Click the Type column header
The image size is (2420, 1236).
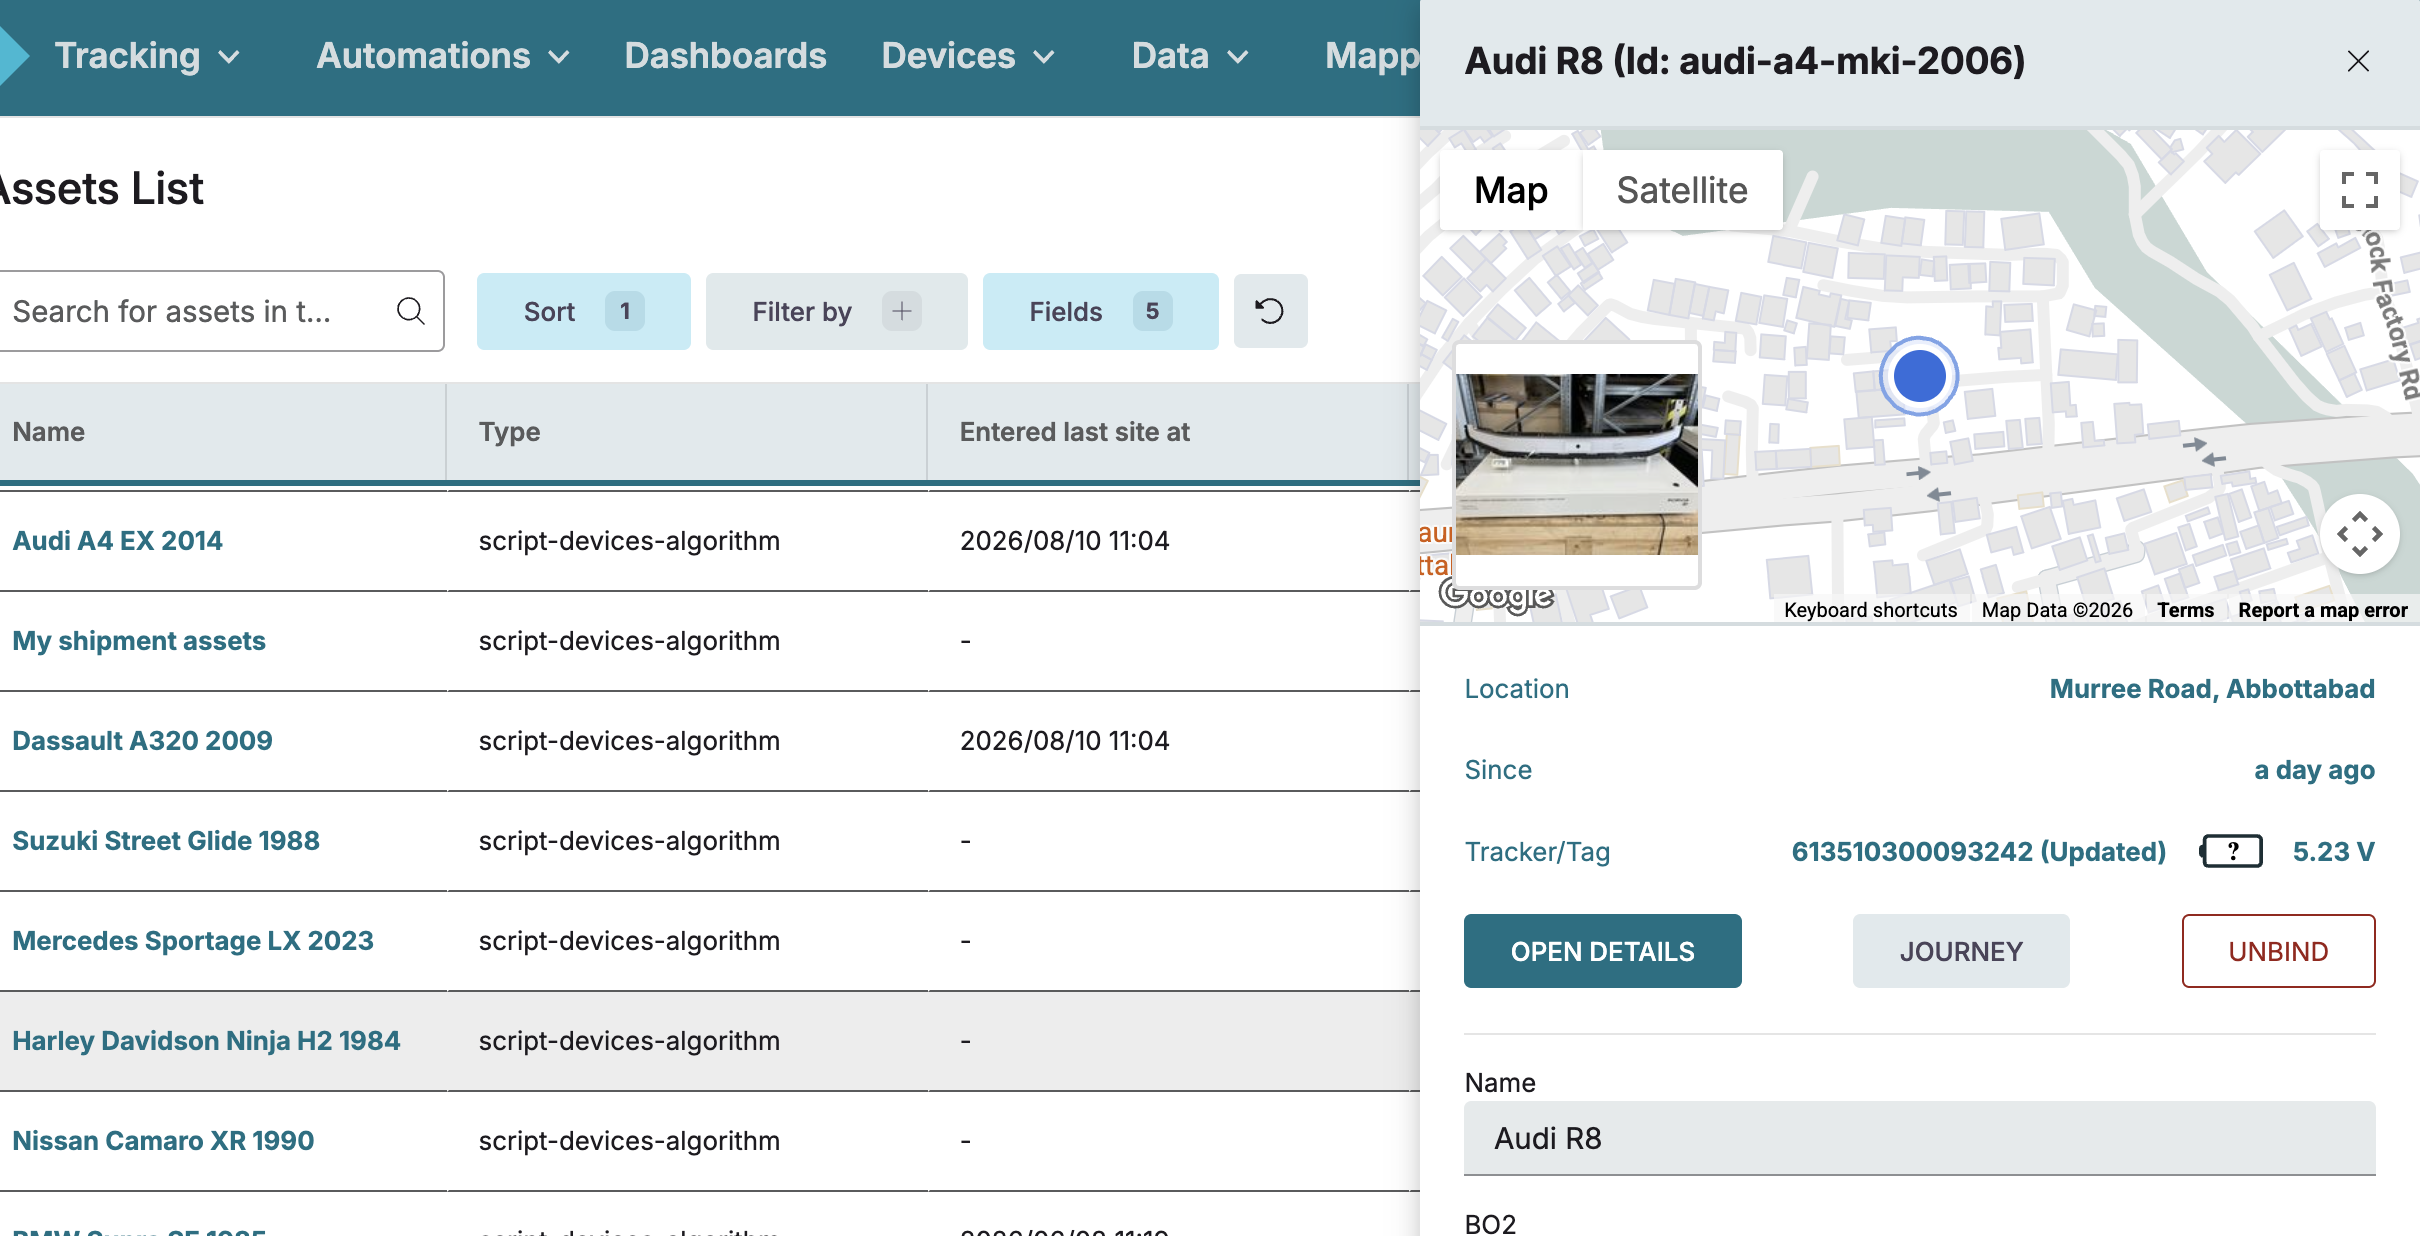click(x=687, y=432)
